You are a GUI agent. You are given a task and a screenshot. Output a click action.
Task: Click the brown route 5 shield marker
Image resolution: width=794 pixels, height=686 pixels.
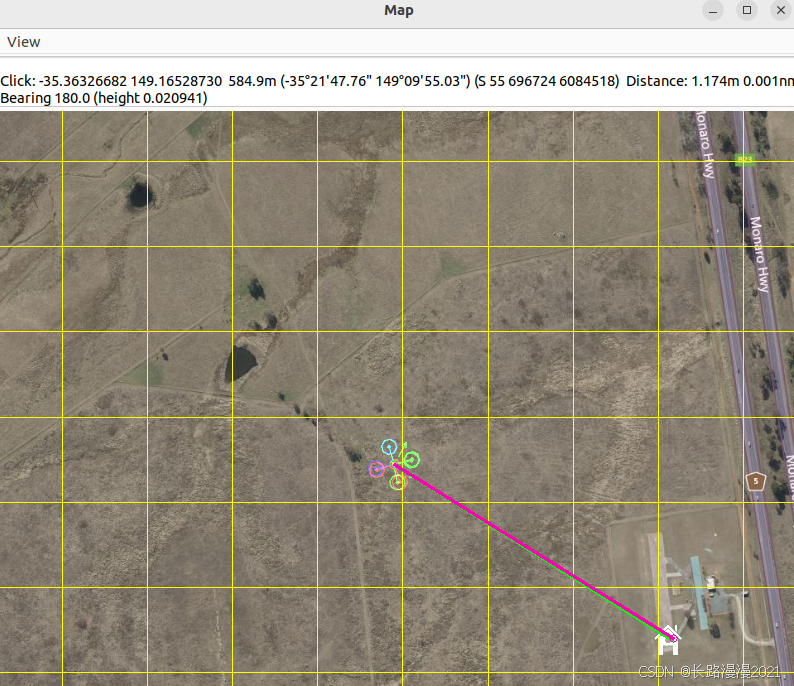point(756,481)
